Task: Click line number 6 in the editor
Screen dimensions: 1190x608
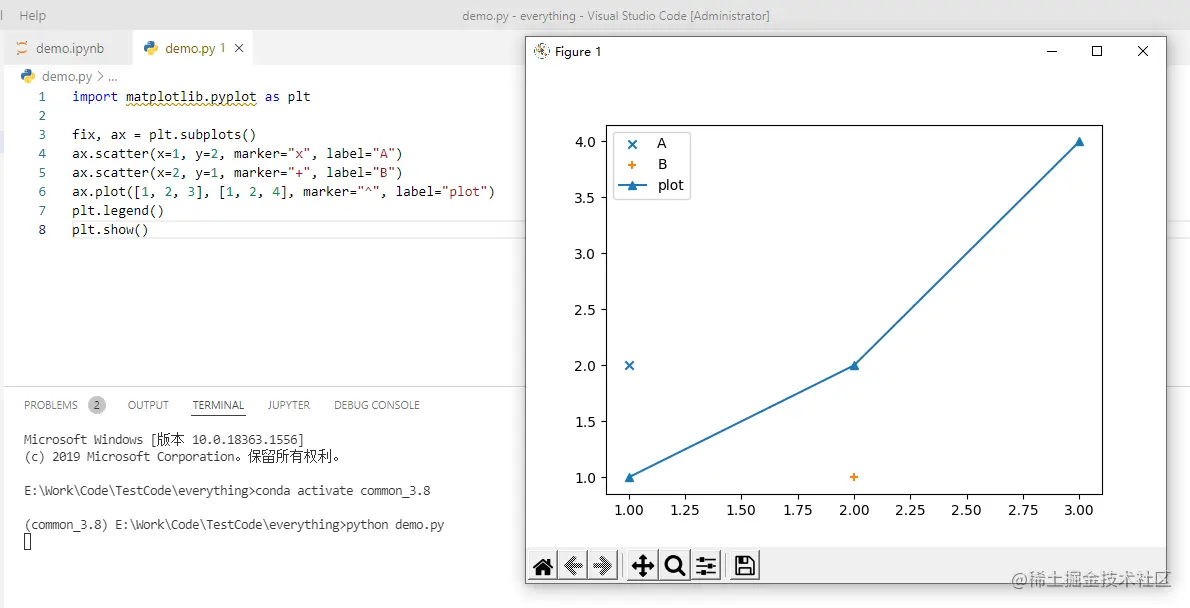Action: click(41, 191)
